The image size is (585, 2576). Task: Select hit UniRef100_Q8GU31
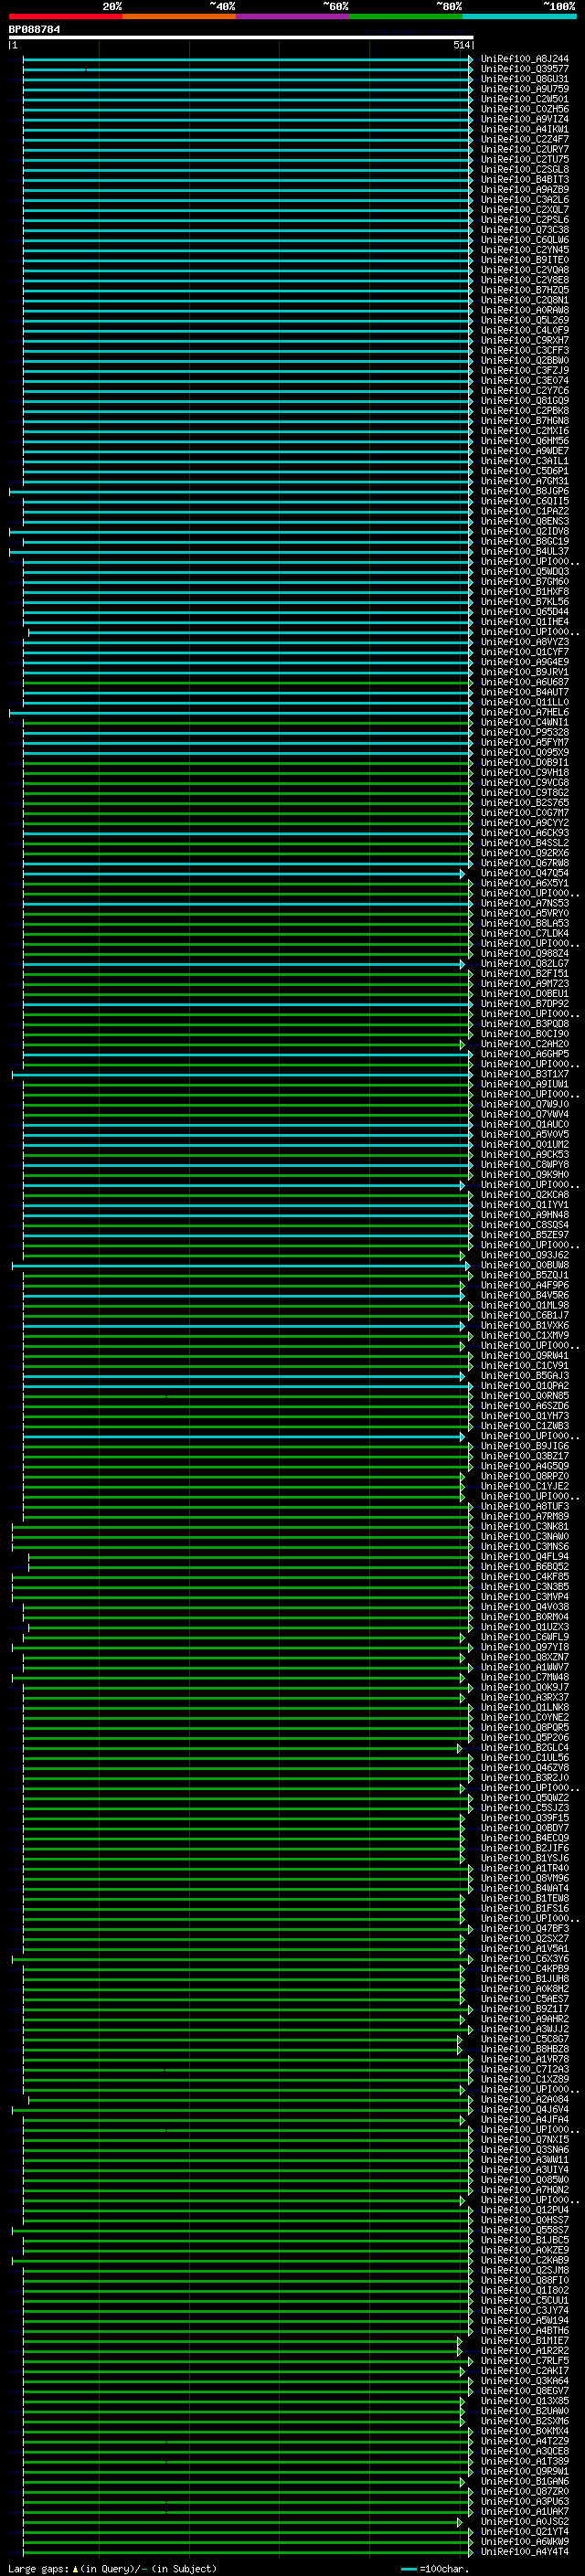coord(525,79)
